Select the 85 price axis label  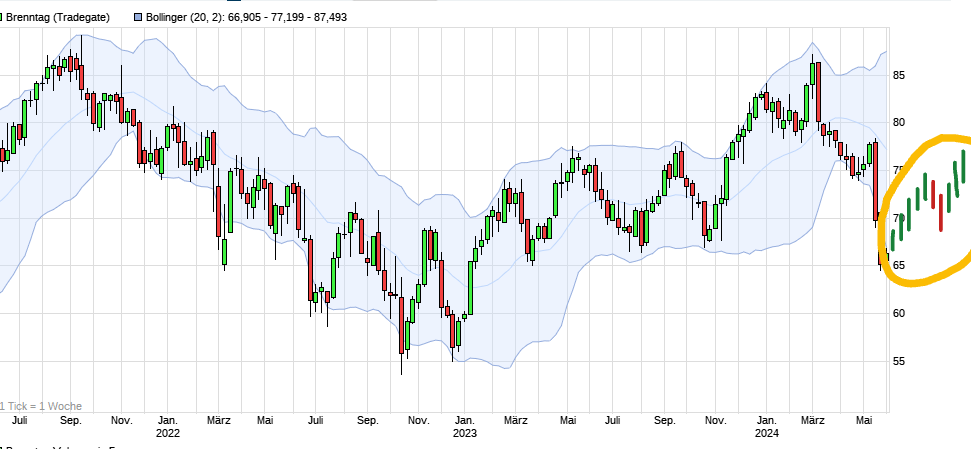click(899, 76)
